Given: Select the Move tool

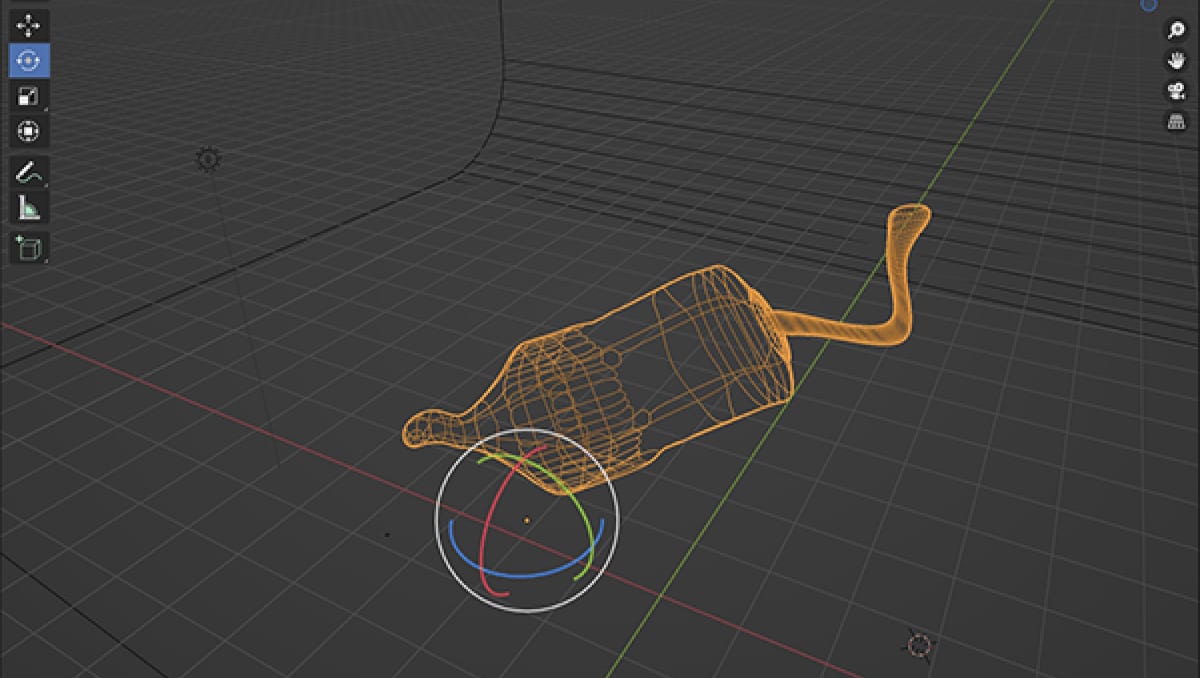Looking at the screenshot, I should [29, 25].
